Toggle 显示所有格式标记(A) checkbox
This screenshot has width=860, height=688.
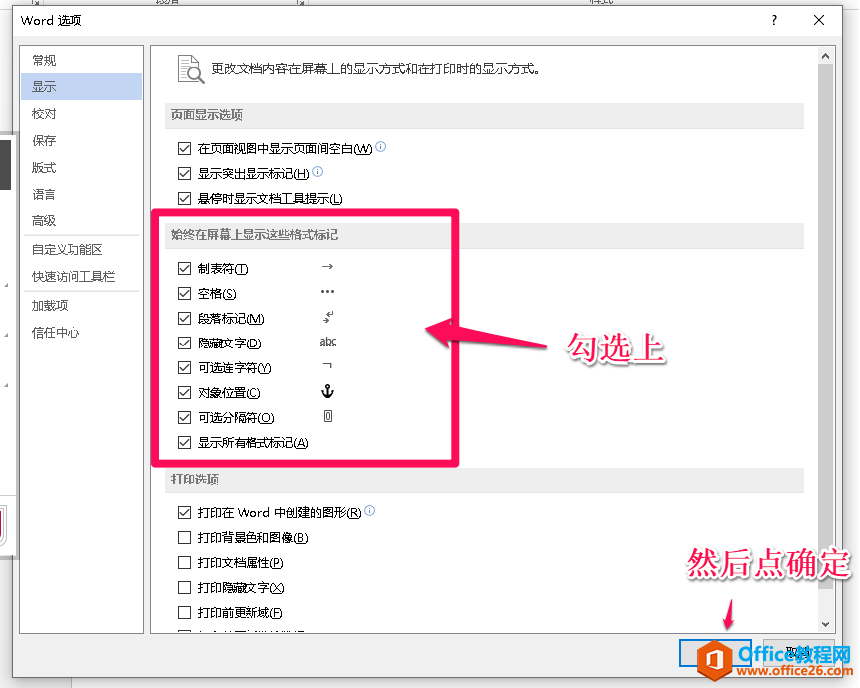click(x=184, y=443)
